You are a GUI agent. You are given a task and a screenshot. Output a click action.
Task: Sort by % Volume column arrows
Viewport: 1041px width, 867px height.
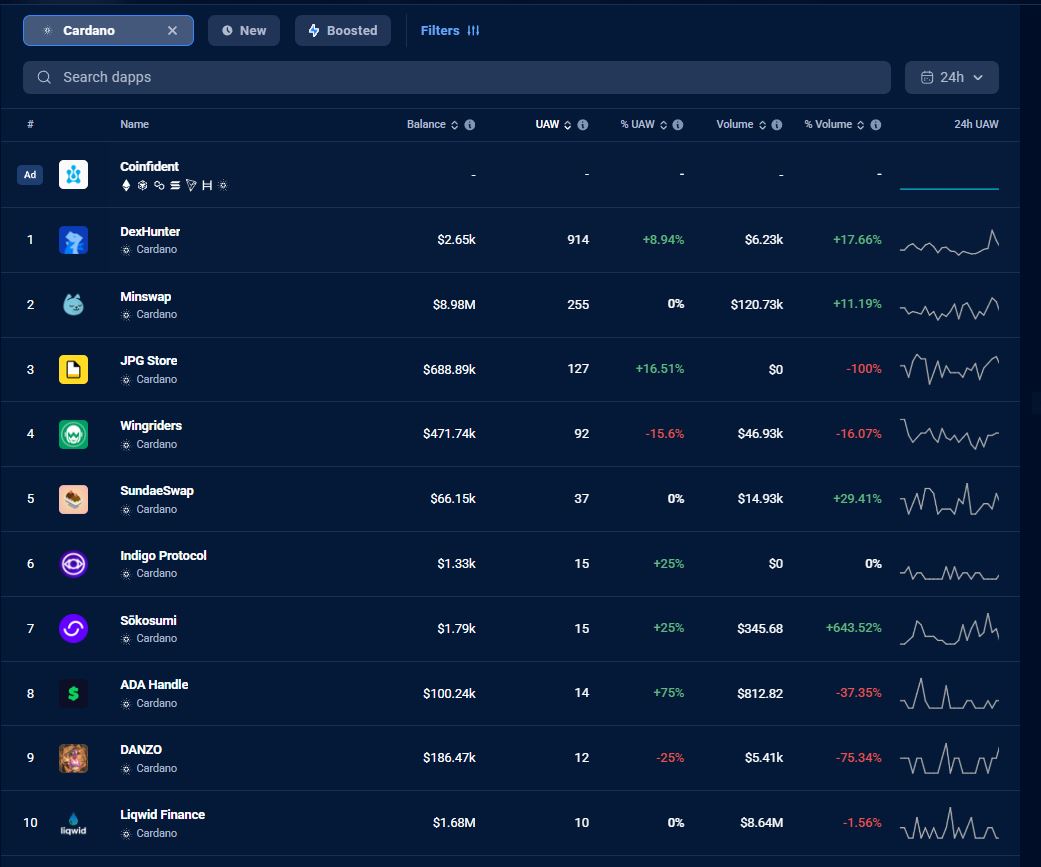point(860,125)
